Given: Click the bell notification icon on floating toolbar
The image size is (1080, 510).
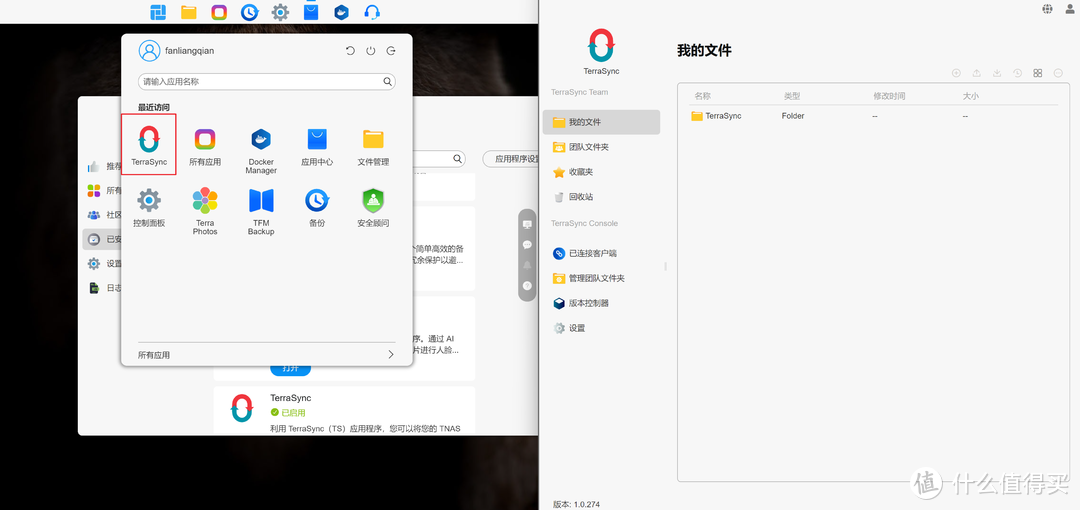Looking at the screenshot, I should coord(528,265).
